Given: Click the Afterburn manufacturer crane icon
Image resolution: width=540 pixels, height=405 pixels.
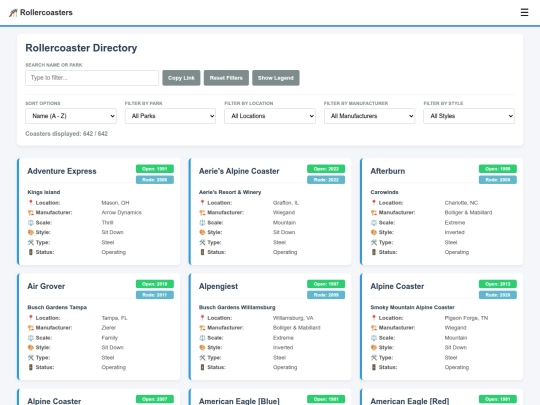Looking at the screenshot, I should (374, 212).
